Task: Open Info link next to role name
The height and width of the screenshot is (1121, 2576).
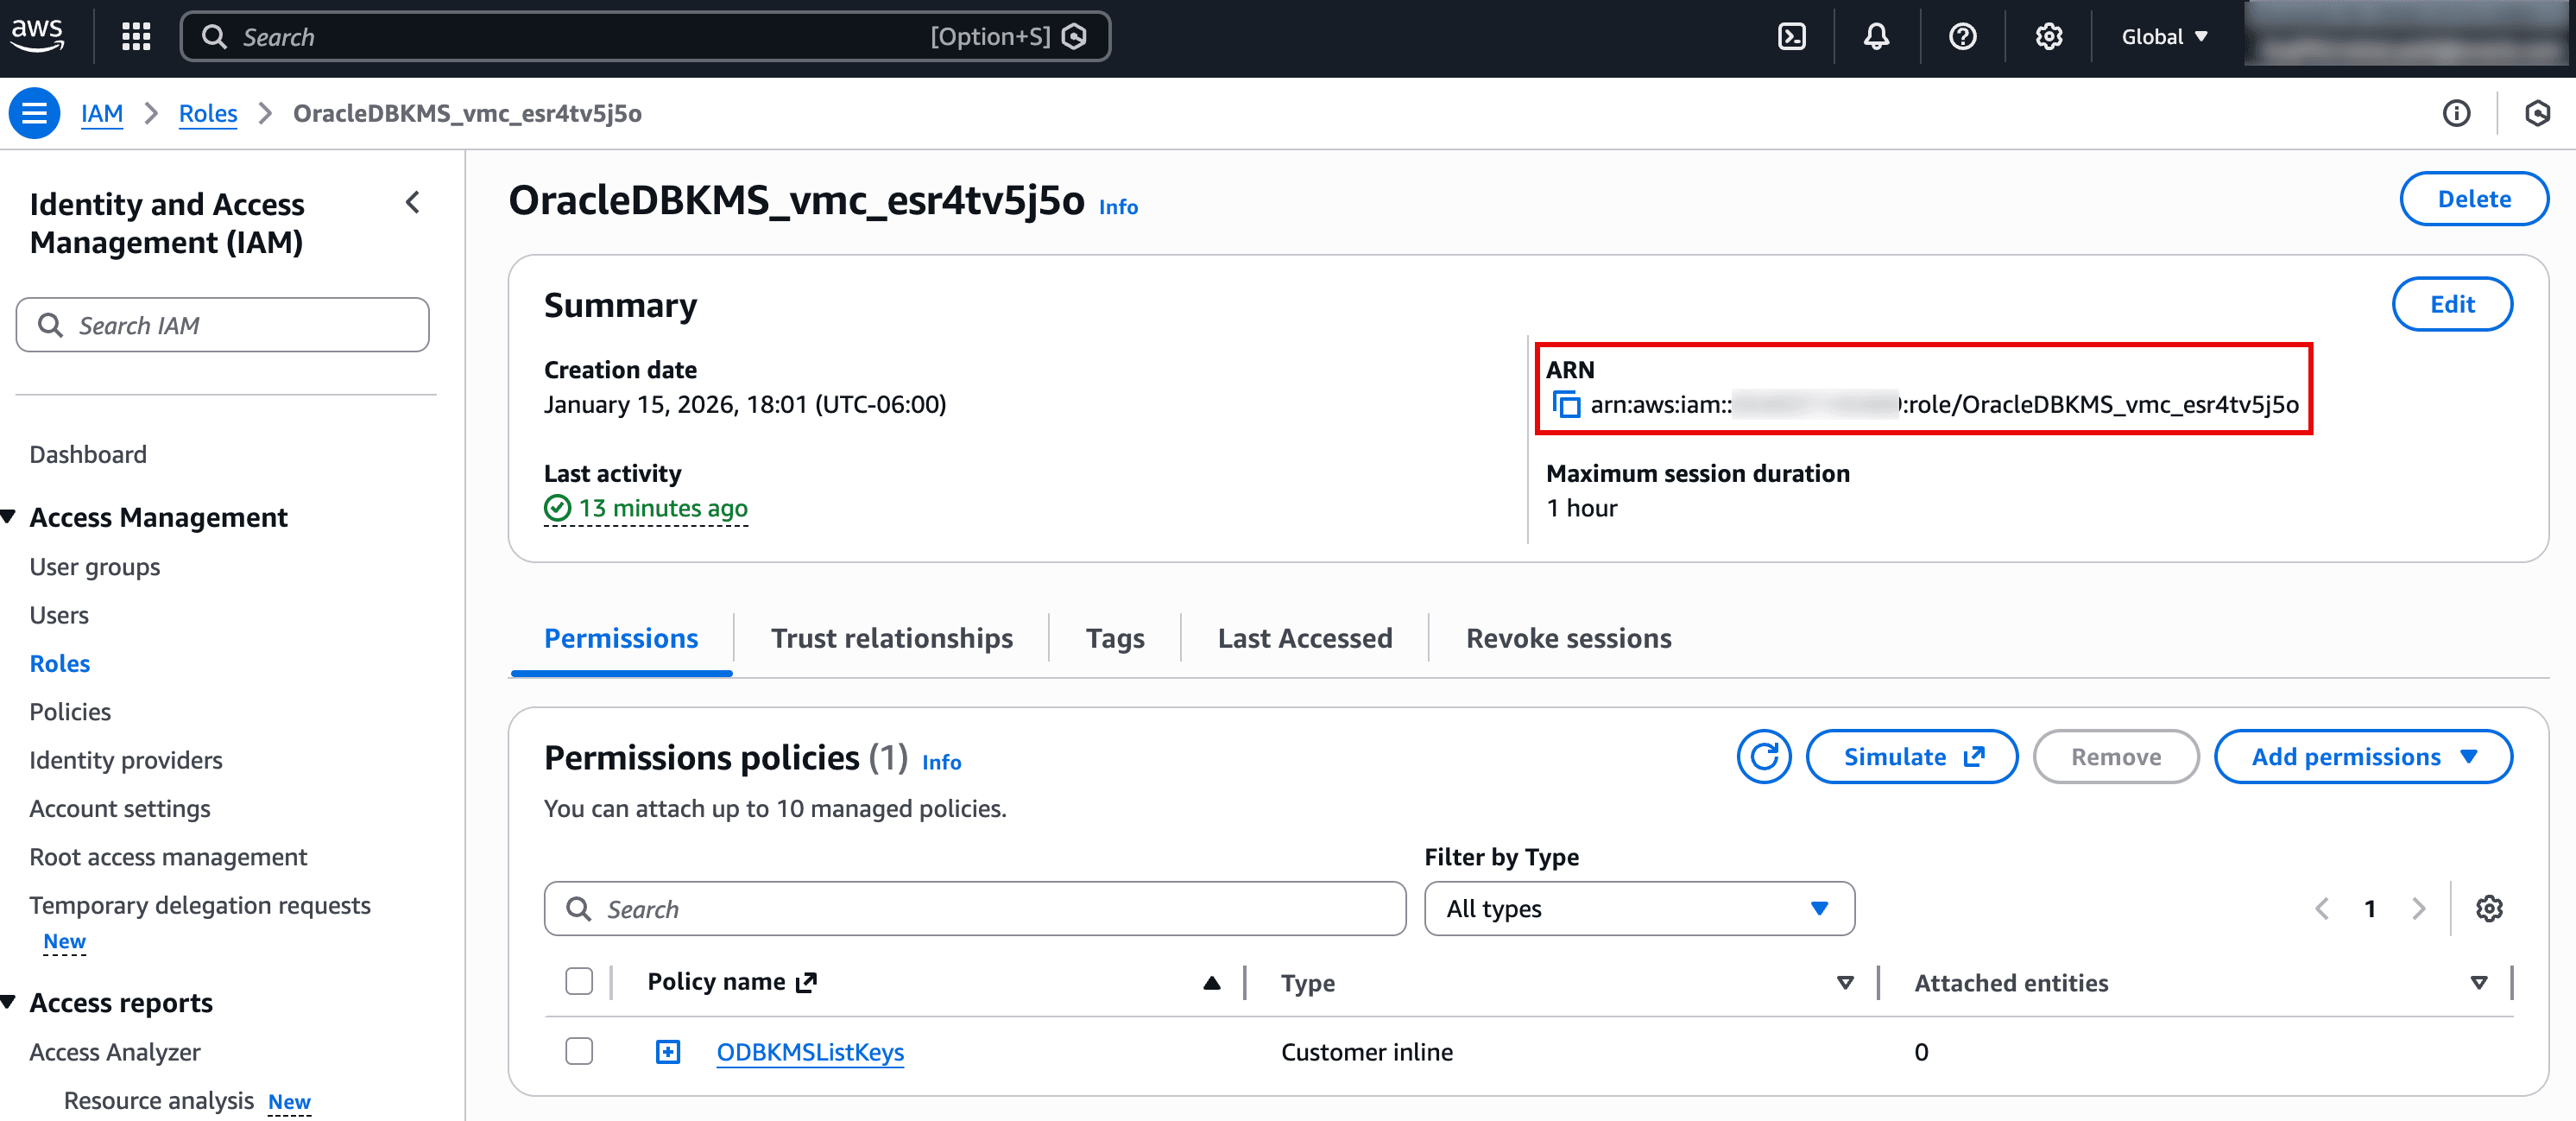Action: 1118,206
